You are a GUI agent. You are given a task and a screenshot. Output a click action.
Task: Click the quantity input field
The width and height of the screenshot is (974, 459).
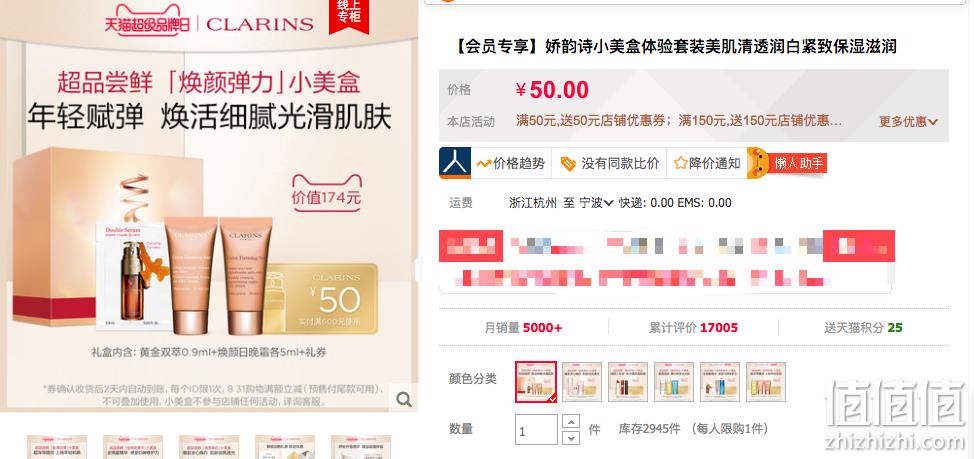click(536, 429)
